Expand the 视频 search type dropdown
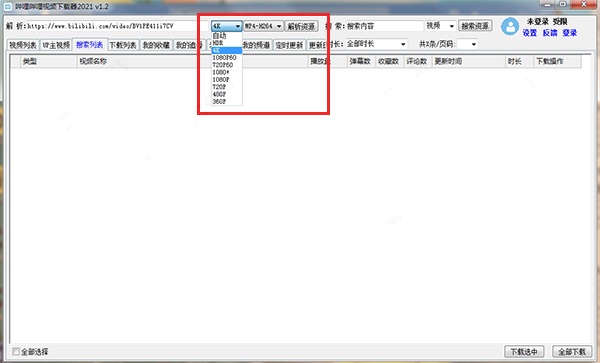The width and height of the screenshot is (600, 363). 440,26
